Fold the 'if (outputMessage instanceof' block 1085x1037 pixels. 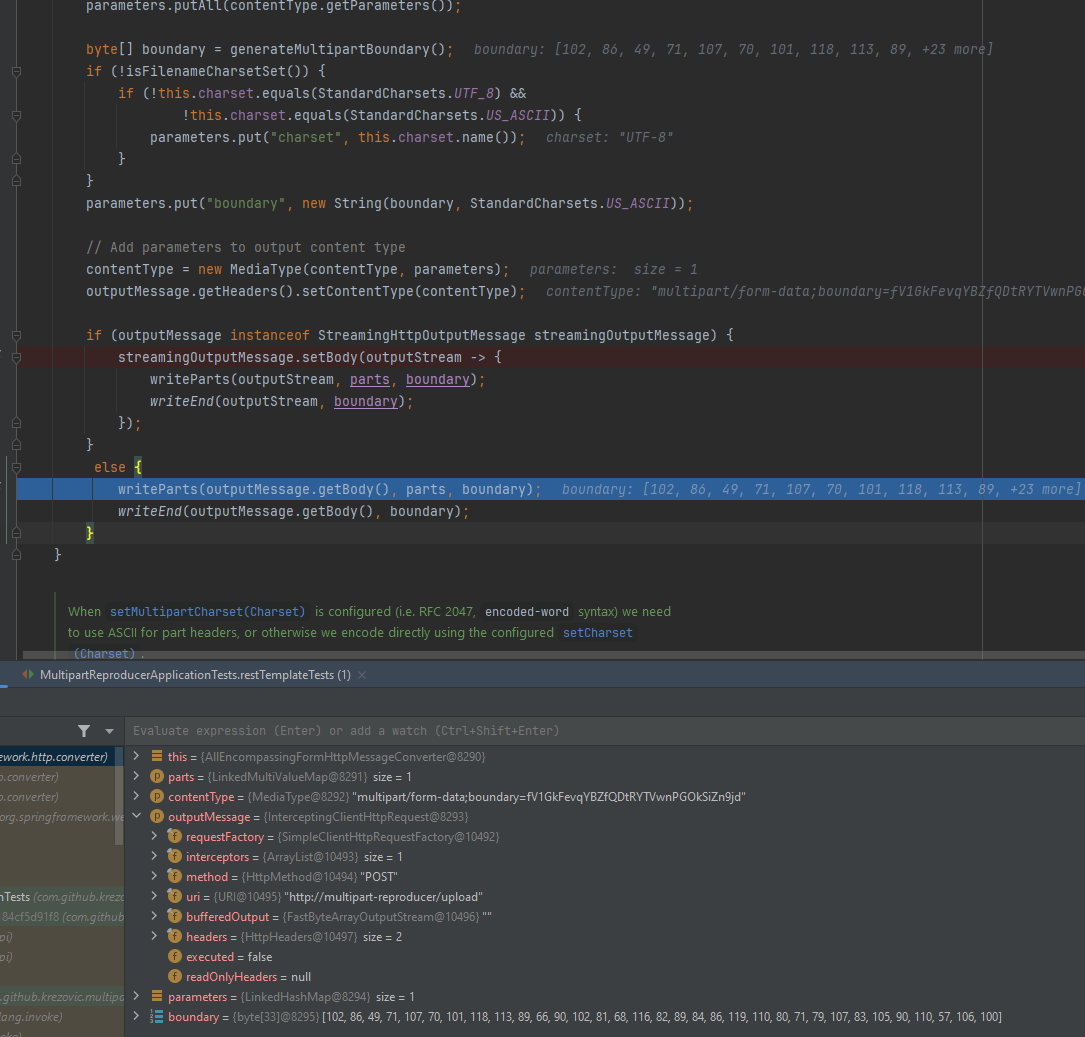17,336
